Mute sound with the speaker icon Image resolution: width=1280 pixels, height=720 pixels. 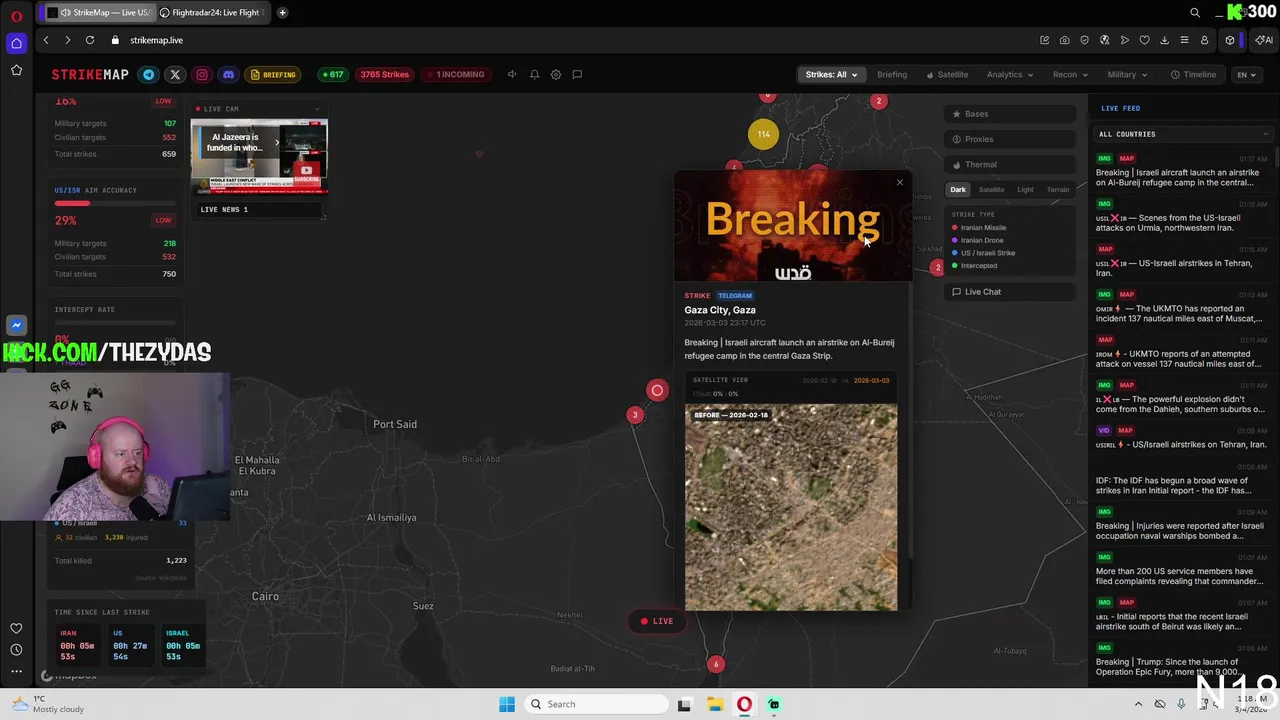[x=512, y=74]
